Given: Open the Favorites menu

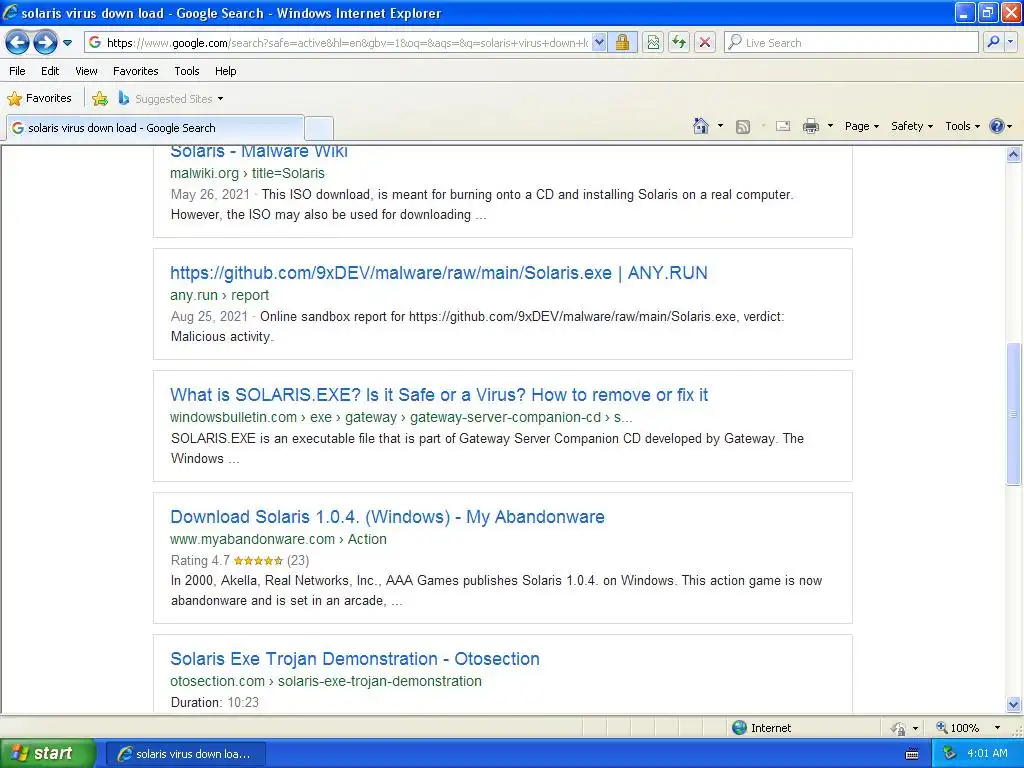Looking at the screenshot, I should coord(135,71).
